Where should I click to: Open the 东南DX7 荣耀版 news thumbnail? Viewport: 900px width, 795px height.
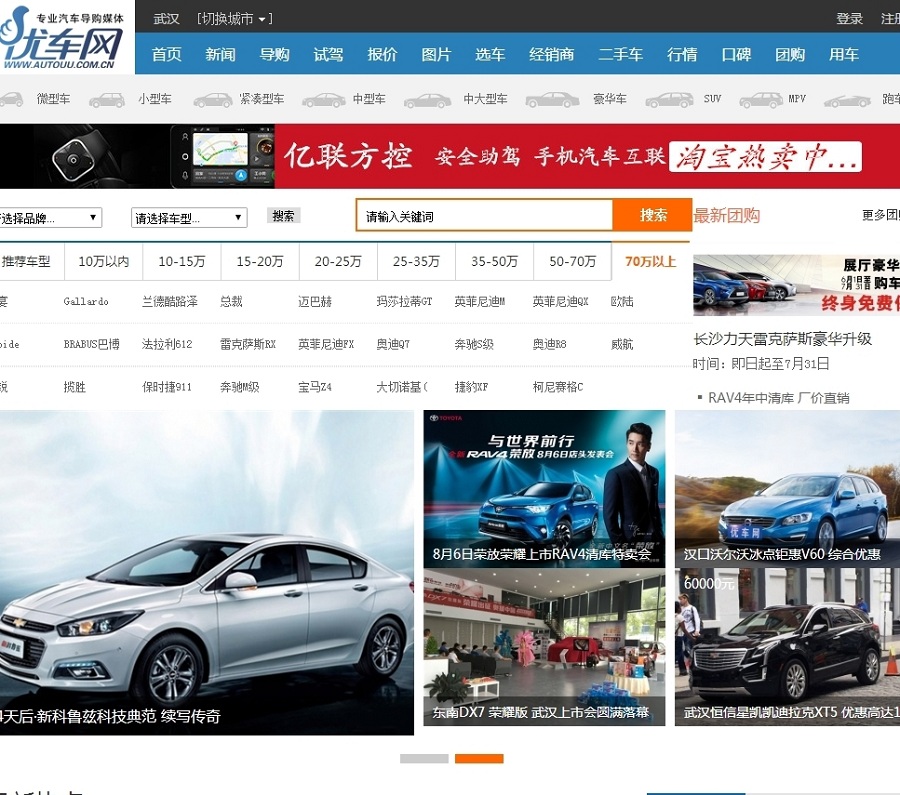544,647
